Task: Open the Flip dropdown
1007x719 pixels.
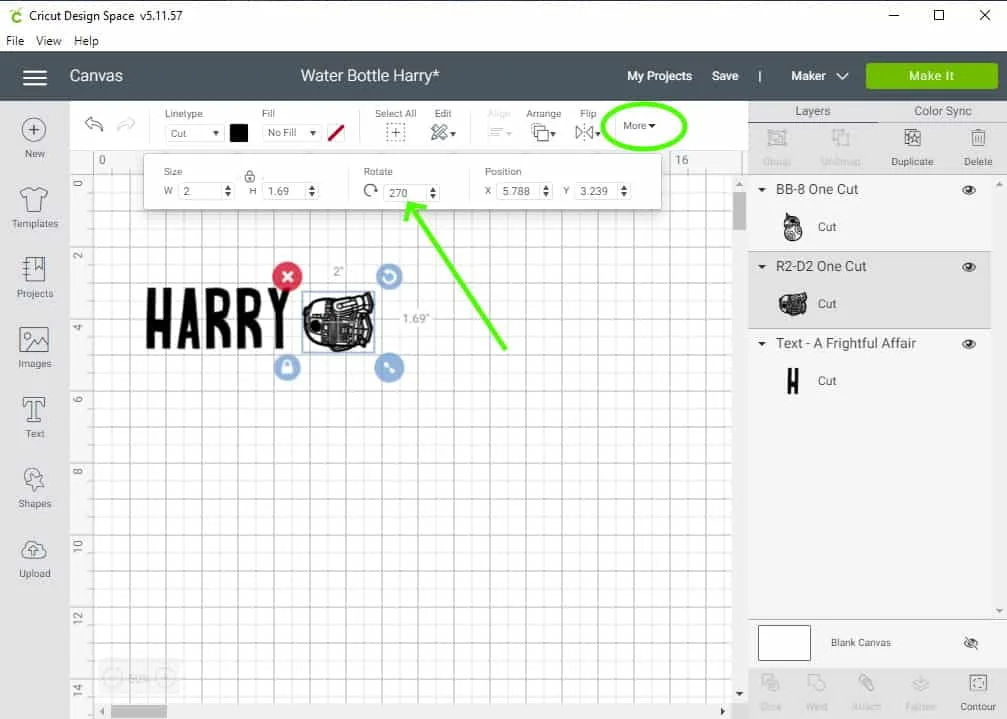Action: click(x=587, y=133)
